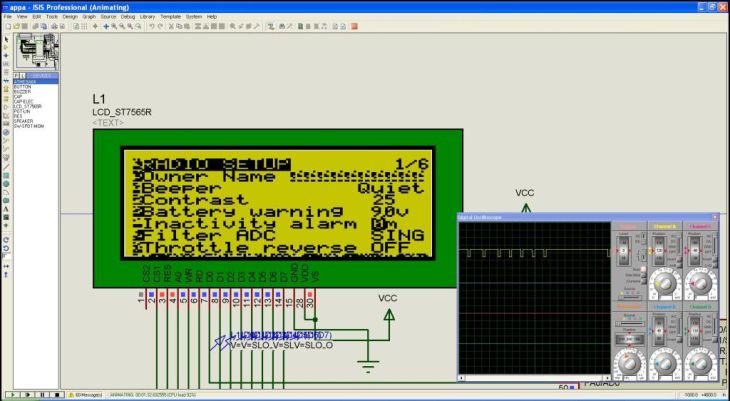Open the View menu
The height and width of the screenshot is (401, 730).
click(x=22, y=16)
